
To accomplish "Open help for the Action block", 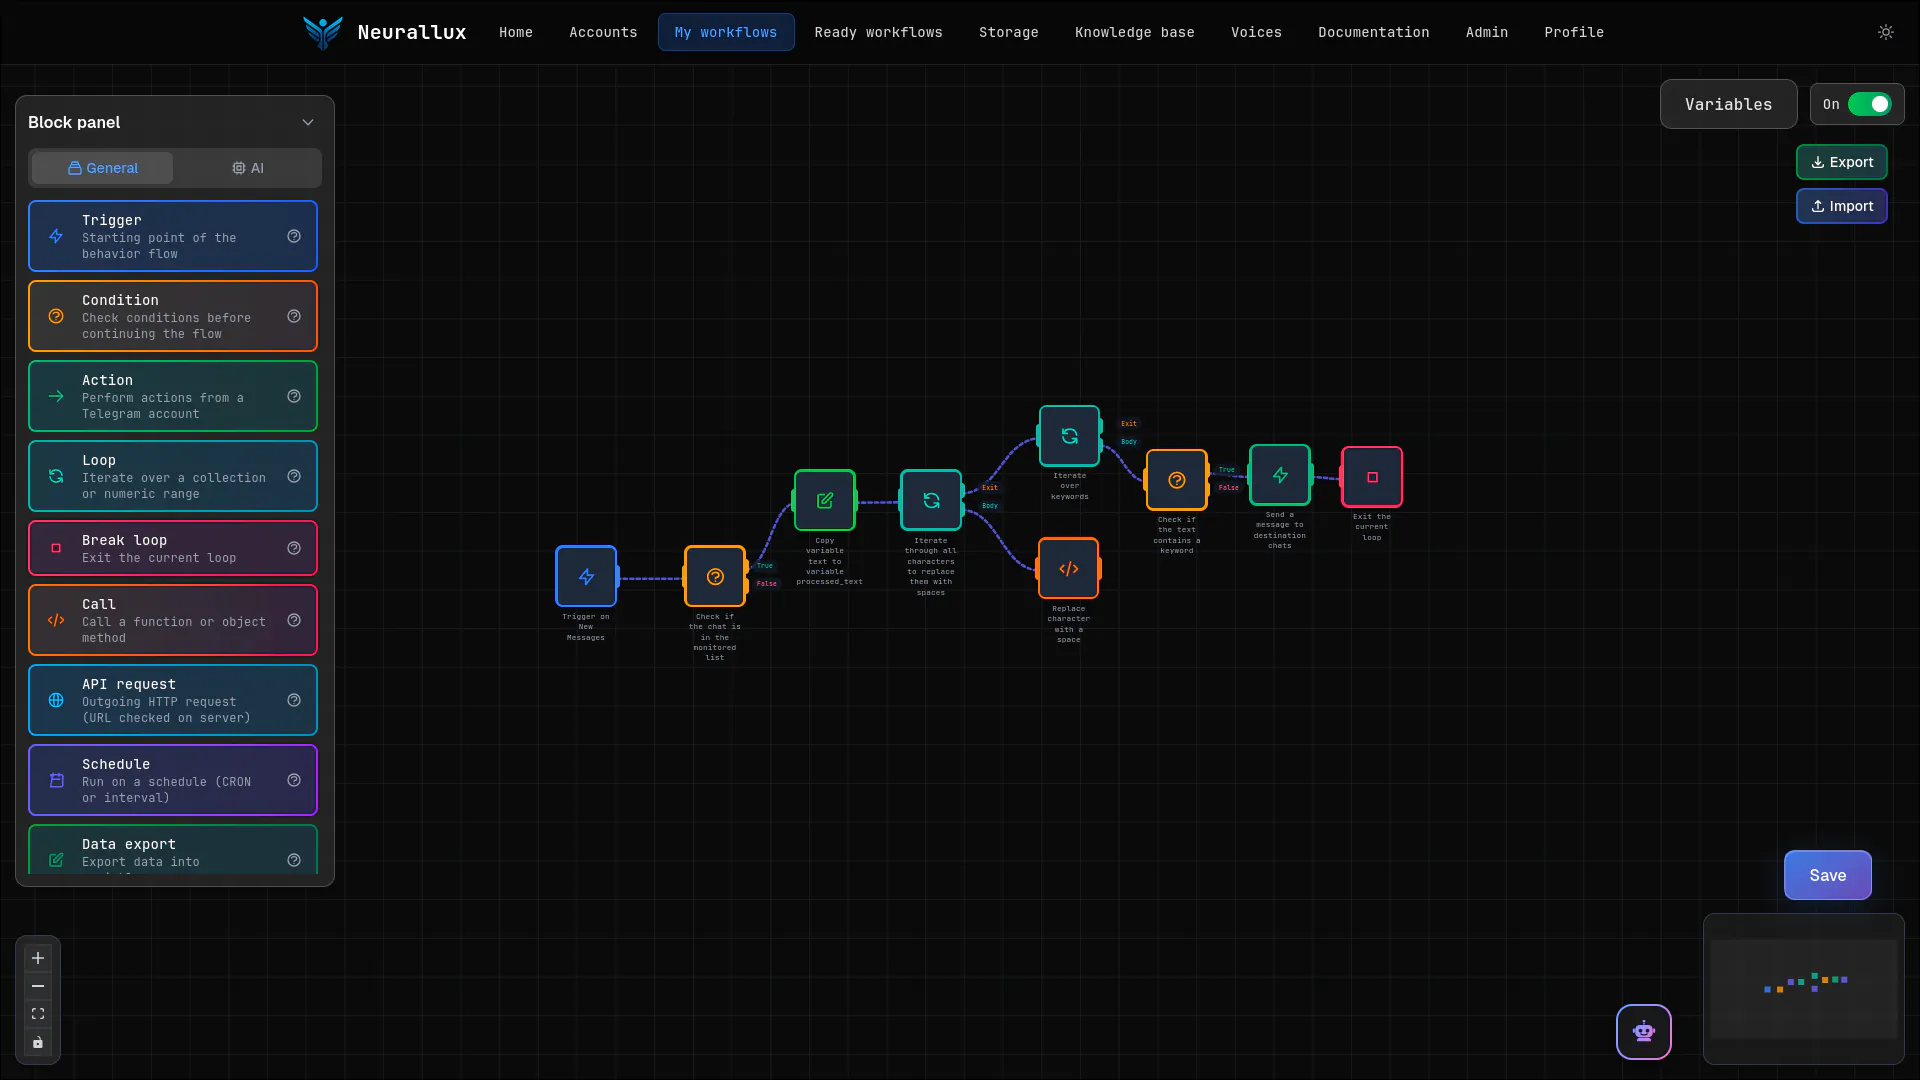I will point(294,396).
